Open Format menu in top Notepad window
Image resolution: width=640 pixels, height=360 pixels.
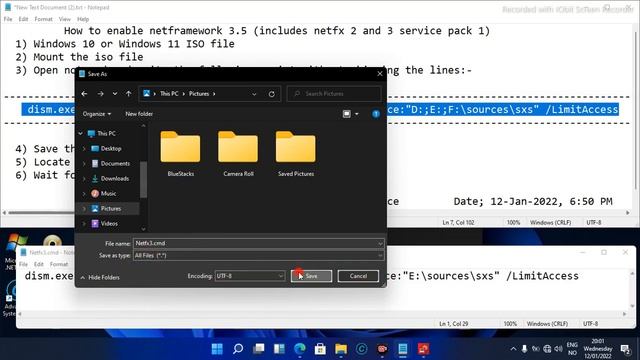(43, 19)
